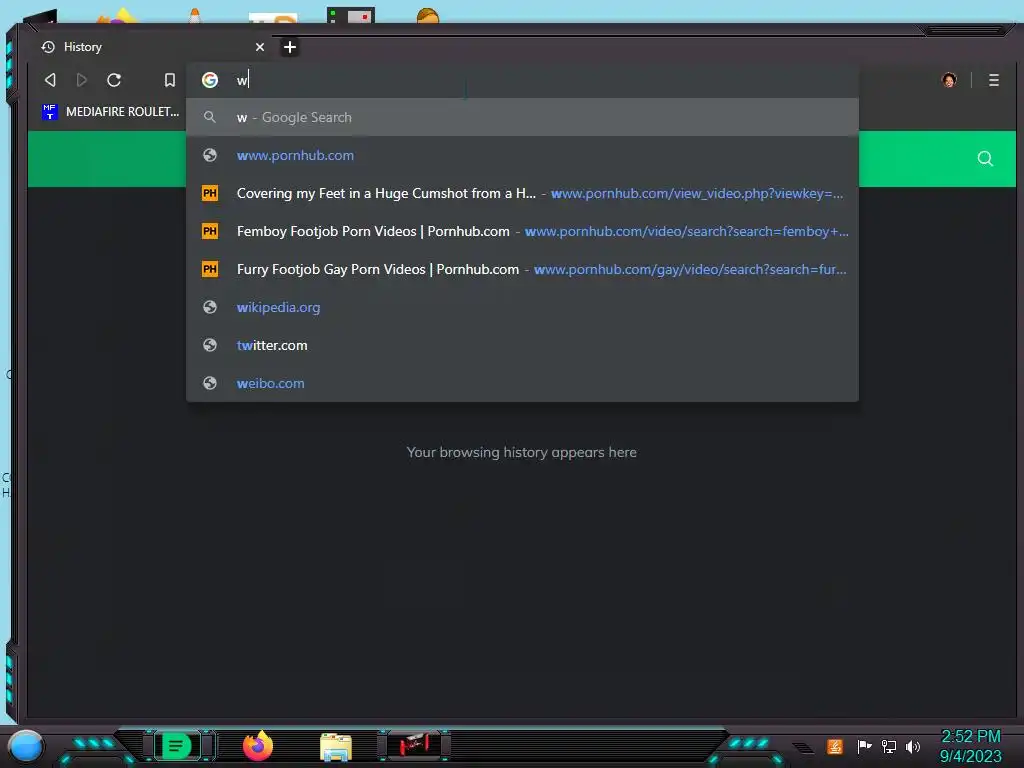
Task: Click the history search magnifier icon
Action: click(985, 159)
